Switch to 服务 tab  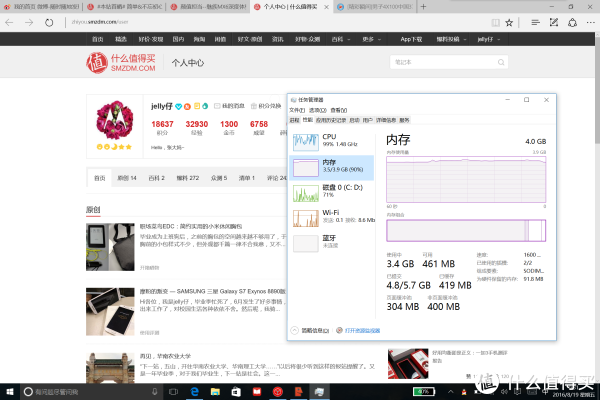(404, 120)
